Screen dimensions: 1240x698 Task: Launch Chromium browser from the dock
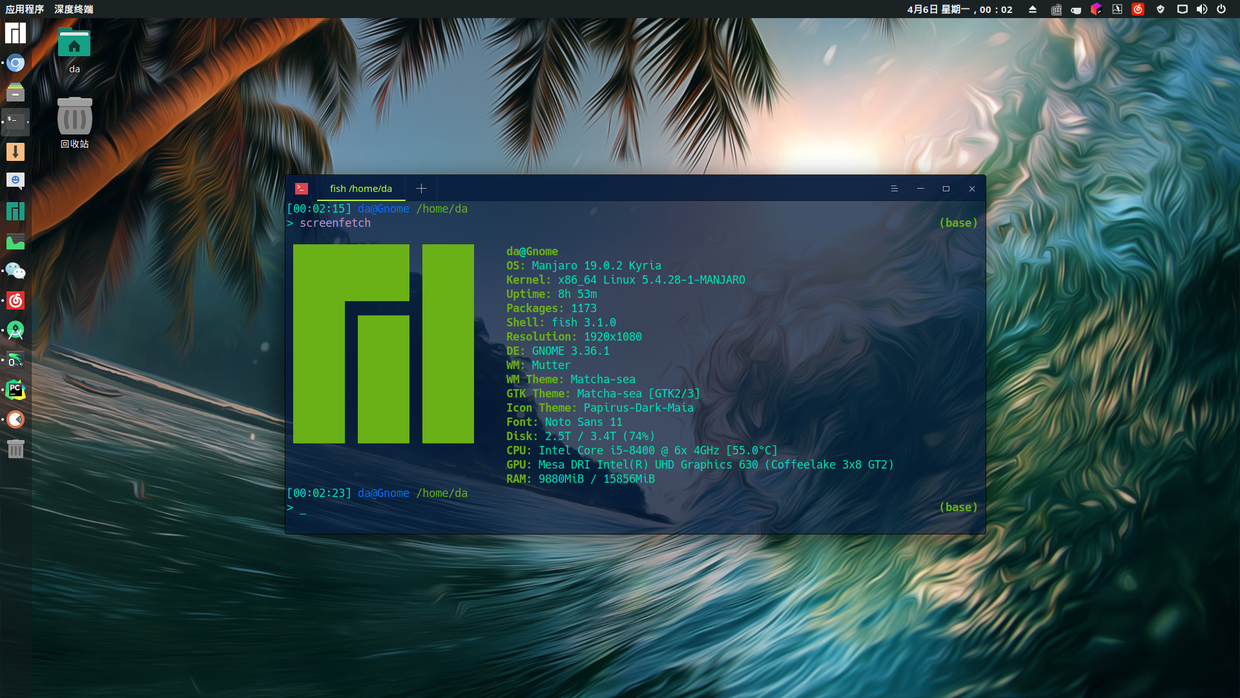click(x=15, y=63)
